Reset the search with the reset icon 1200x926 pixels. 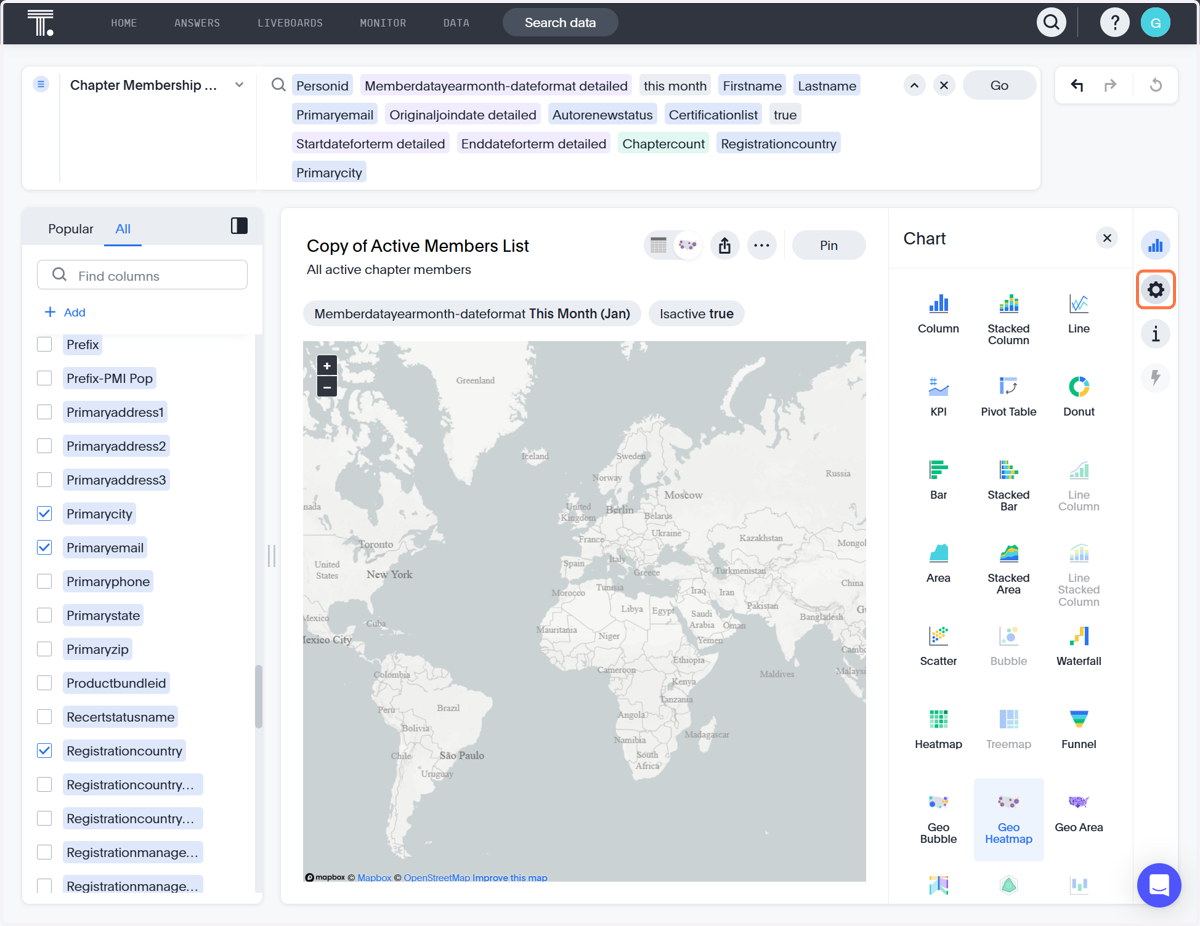click(x=1155, y=85)
